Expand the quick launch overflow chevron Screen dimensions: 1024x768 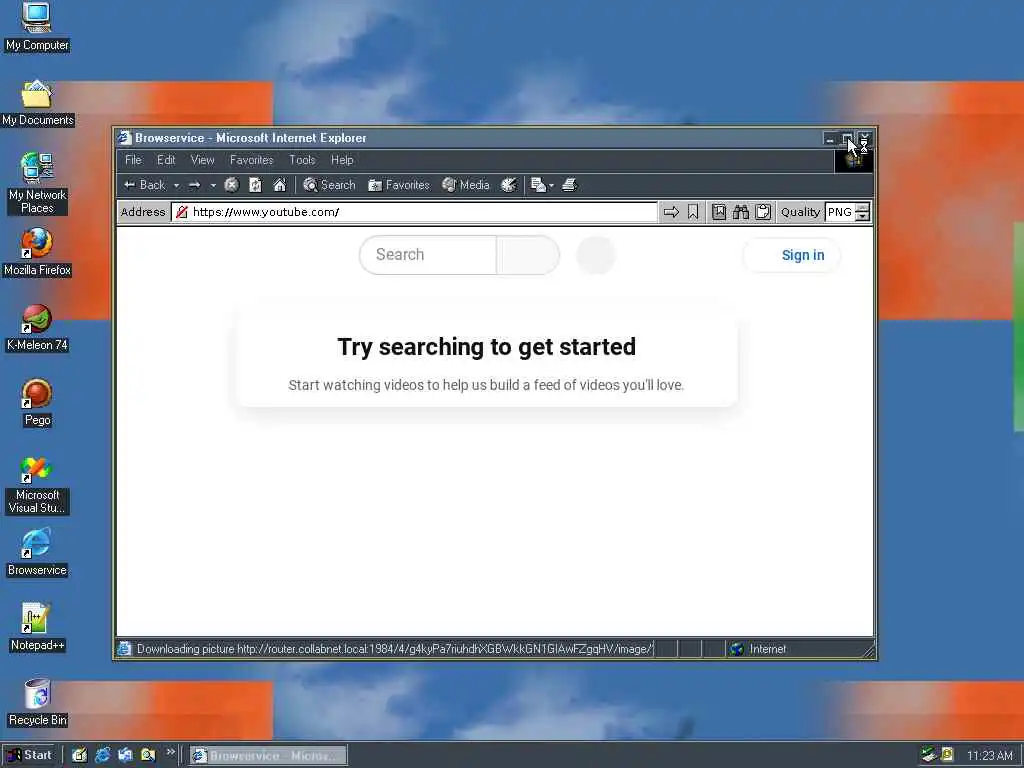pyautogui.click(x=170, y=752)
